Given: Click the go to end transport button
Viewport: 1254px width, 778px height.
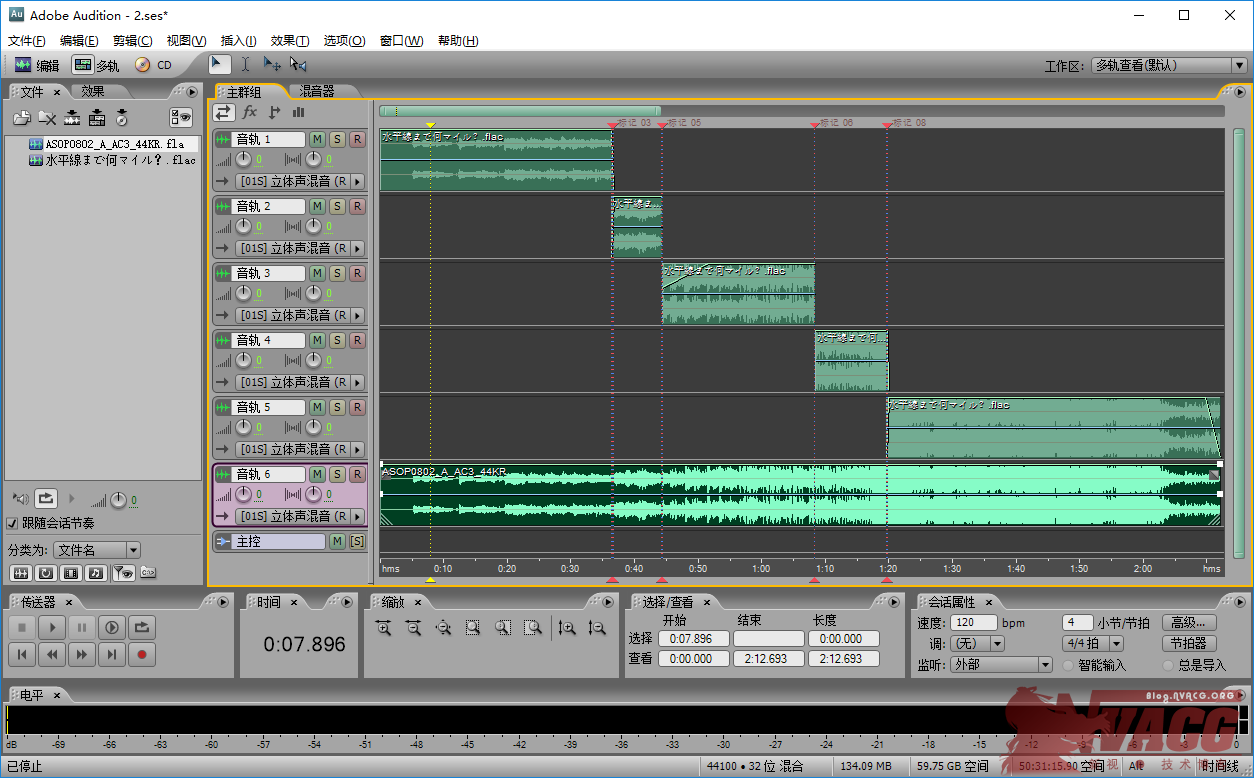Looking at the screenshot, I should [x=112, y=655].
